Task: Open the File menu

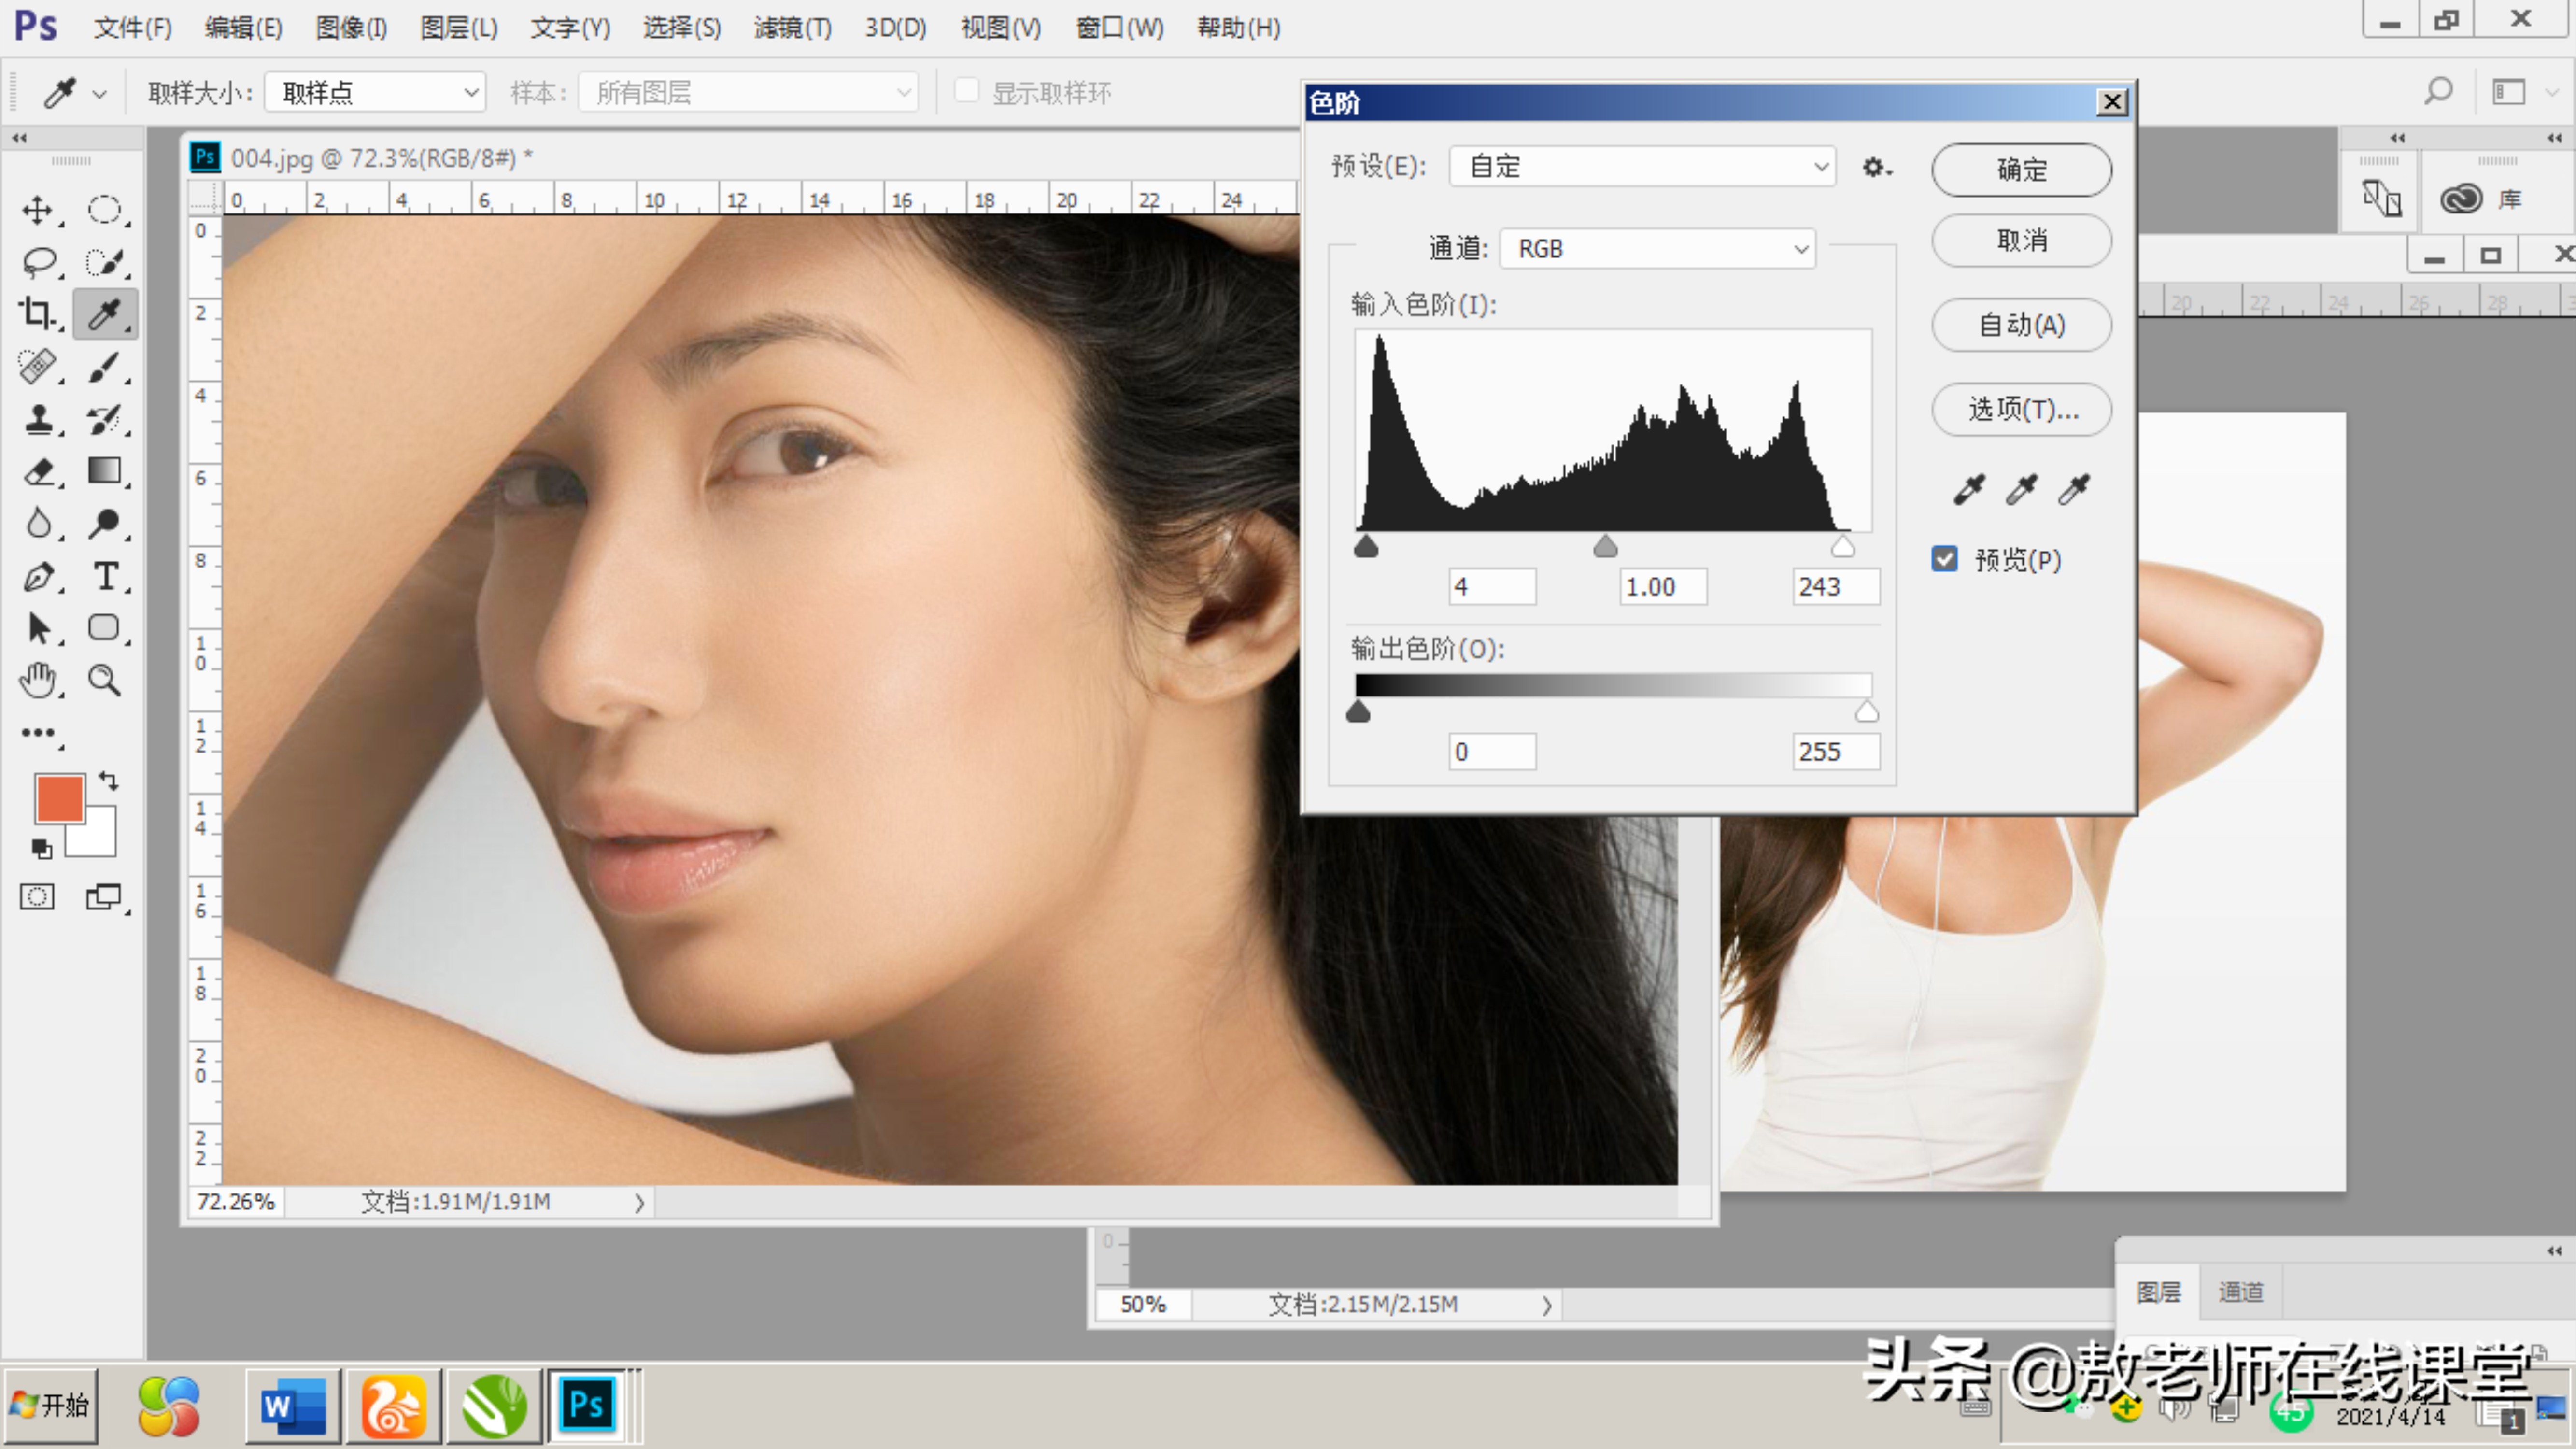Action: point(133,27)
